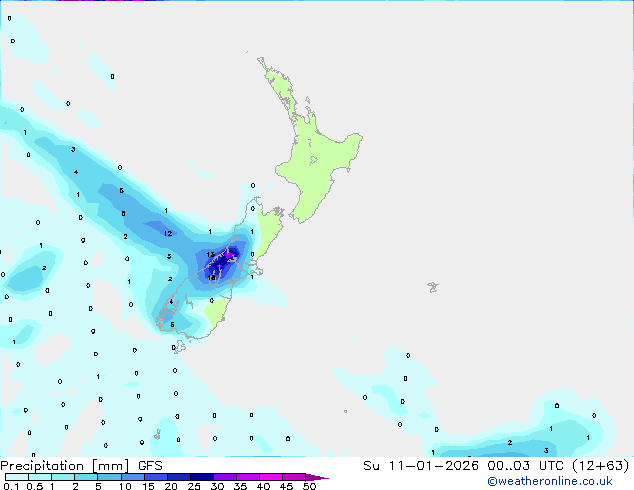Select the 2–5 mm legend color box

click(x=86, y=477)
